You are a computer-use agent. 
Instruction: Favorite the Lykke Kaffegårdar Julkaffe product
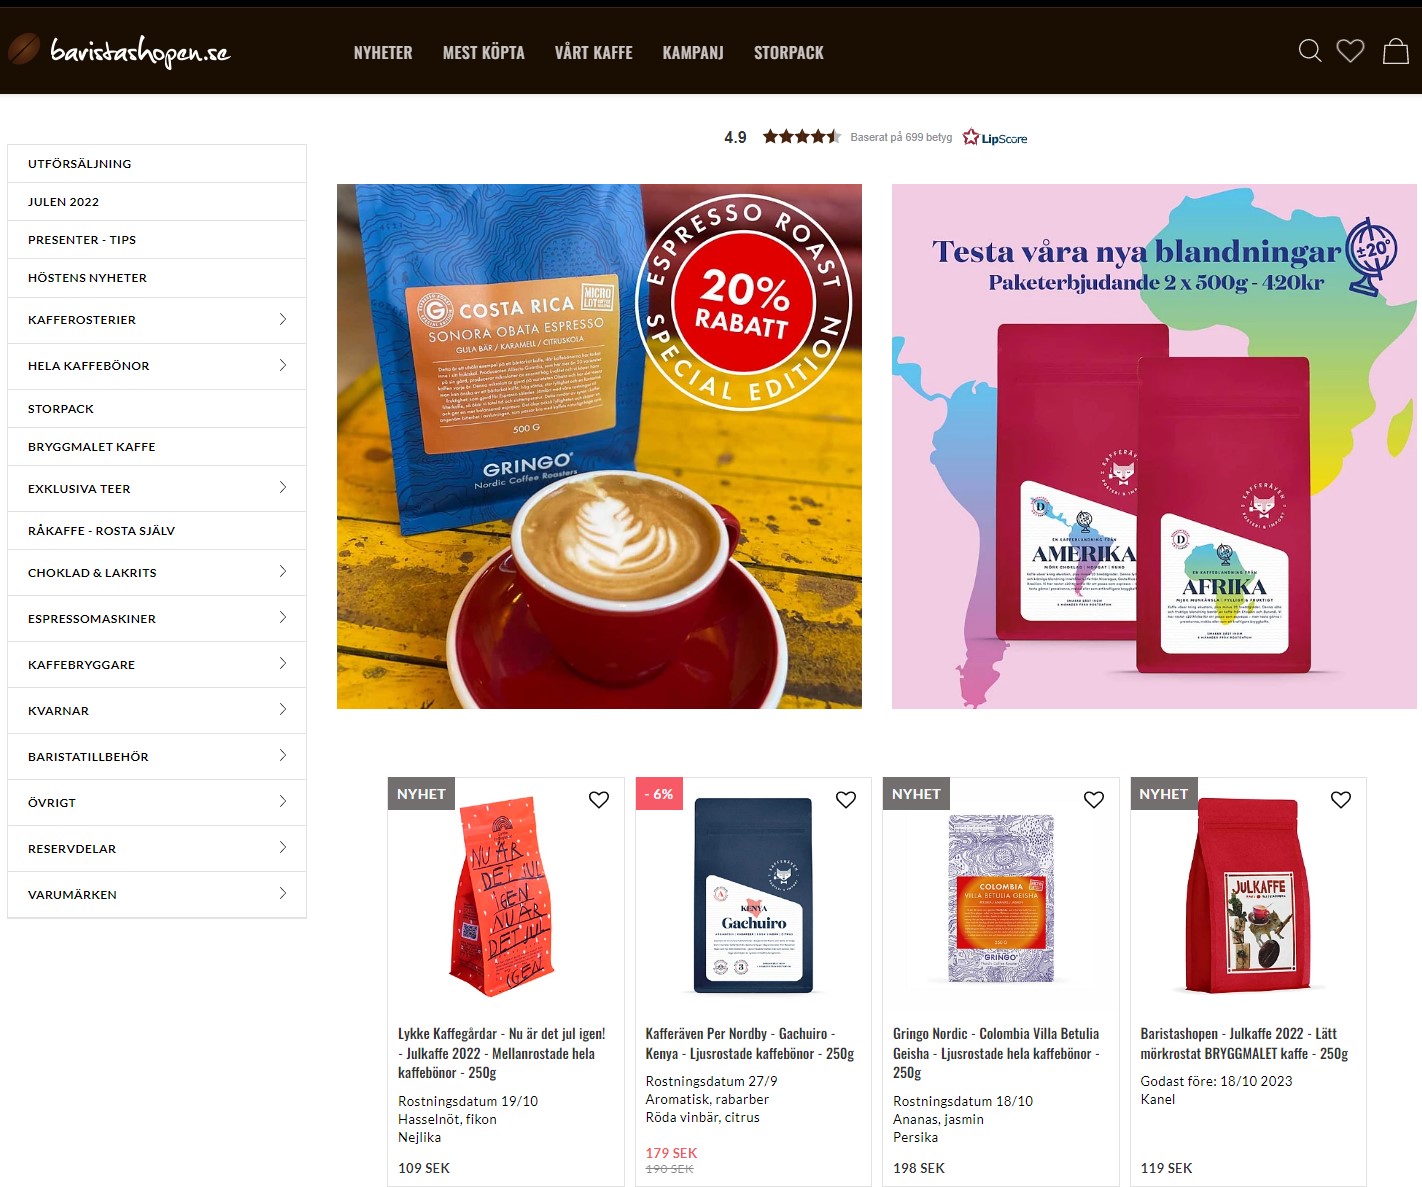(599, 799)
